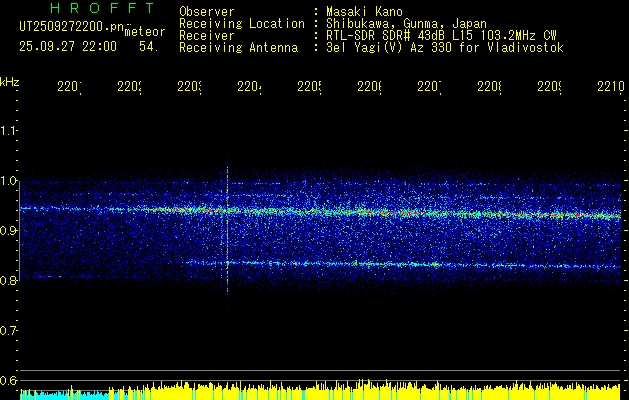
Task: Click the 'Receiver' label
Action: pyautogui.click(x=207, y=36)
